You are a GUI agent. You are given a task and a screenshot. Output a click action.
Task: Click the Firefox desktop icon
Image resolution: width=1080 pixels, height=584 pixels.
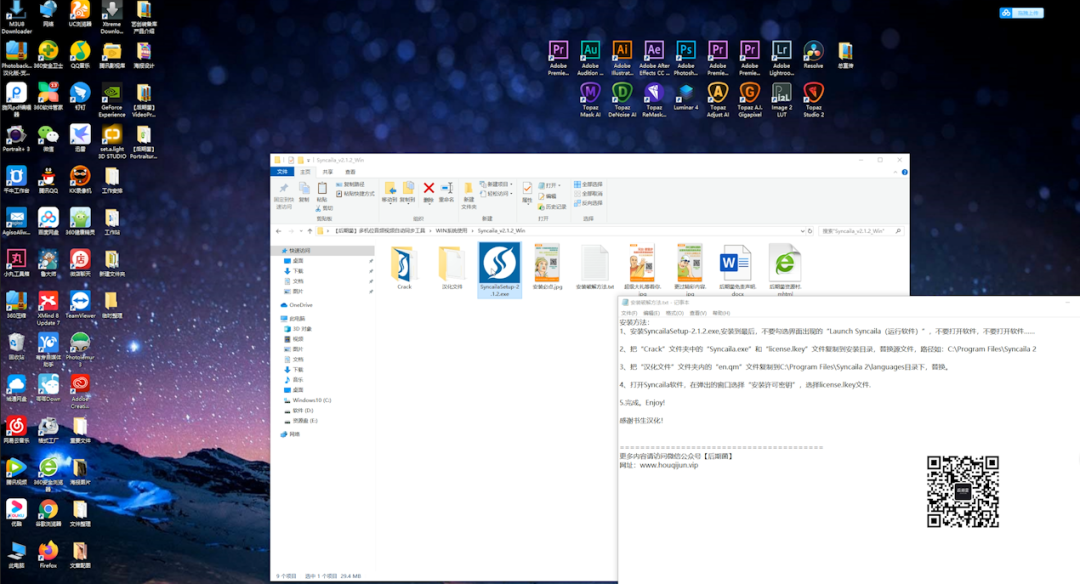pos(48,555)
